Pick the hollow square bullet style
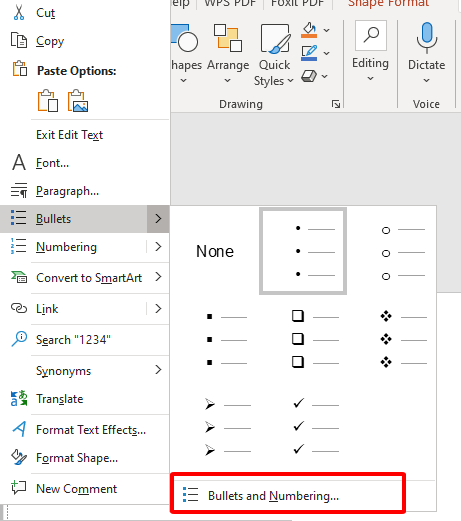 point(315,339)
